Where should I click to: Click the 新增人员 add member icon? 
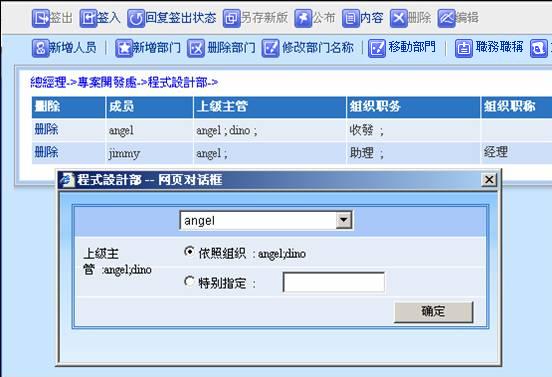(x=40, y=48)
